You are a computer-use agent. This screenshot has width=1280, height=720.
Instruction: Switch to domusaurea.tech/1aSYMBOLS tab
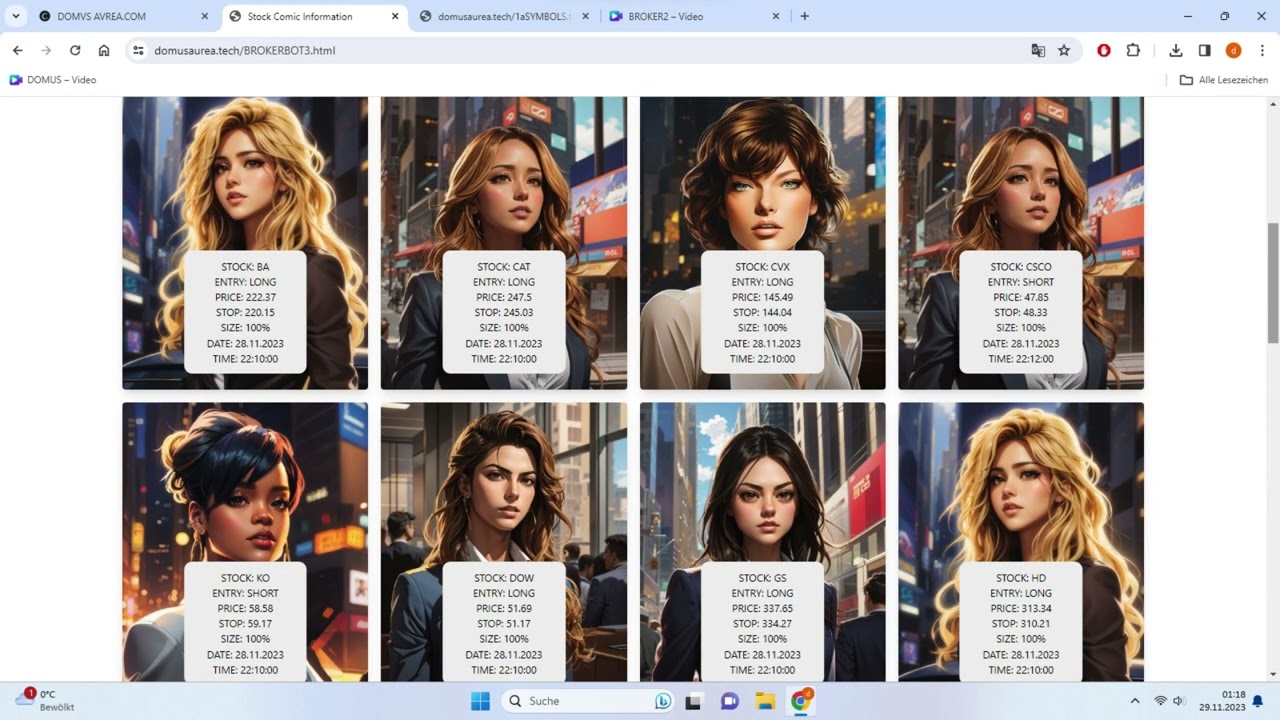click(x=504, y=16)
